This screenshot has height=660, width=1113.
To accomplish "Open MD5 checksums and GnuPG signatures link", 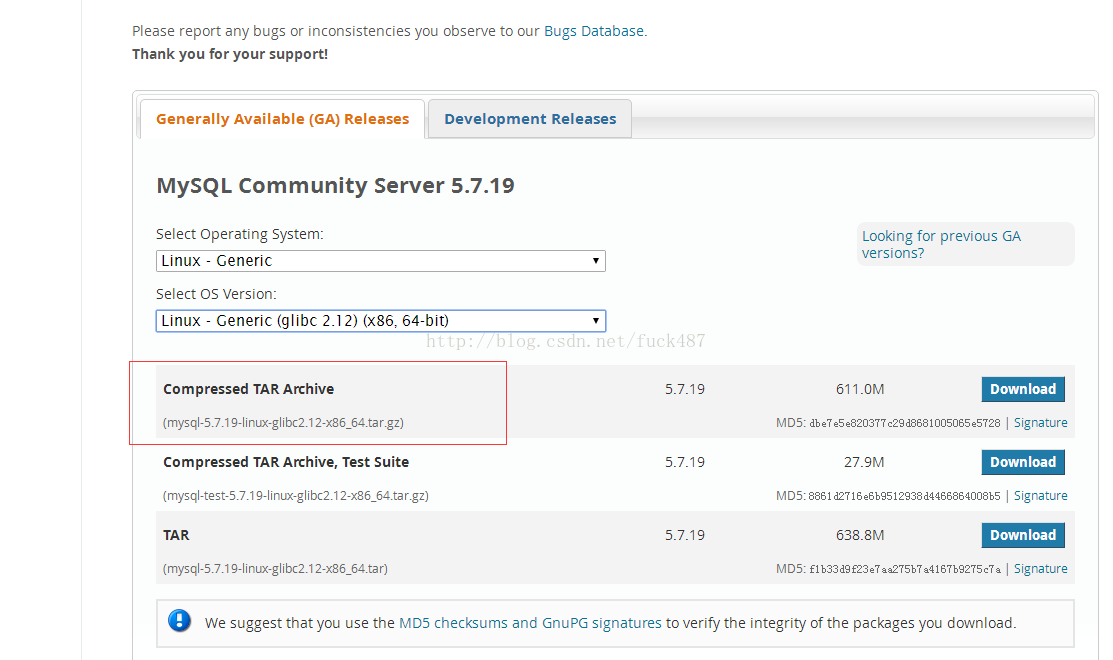I will point(530,623).
